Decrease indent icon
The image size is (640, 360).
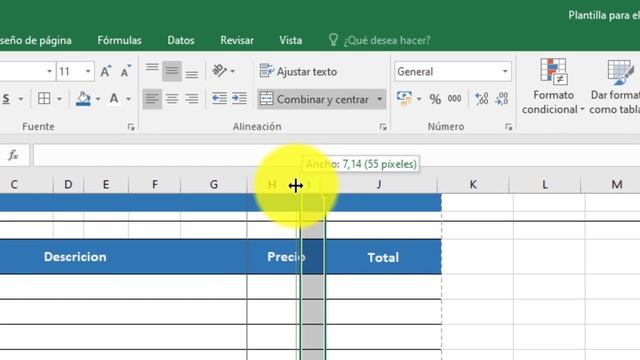point(219,98)
